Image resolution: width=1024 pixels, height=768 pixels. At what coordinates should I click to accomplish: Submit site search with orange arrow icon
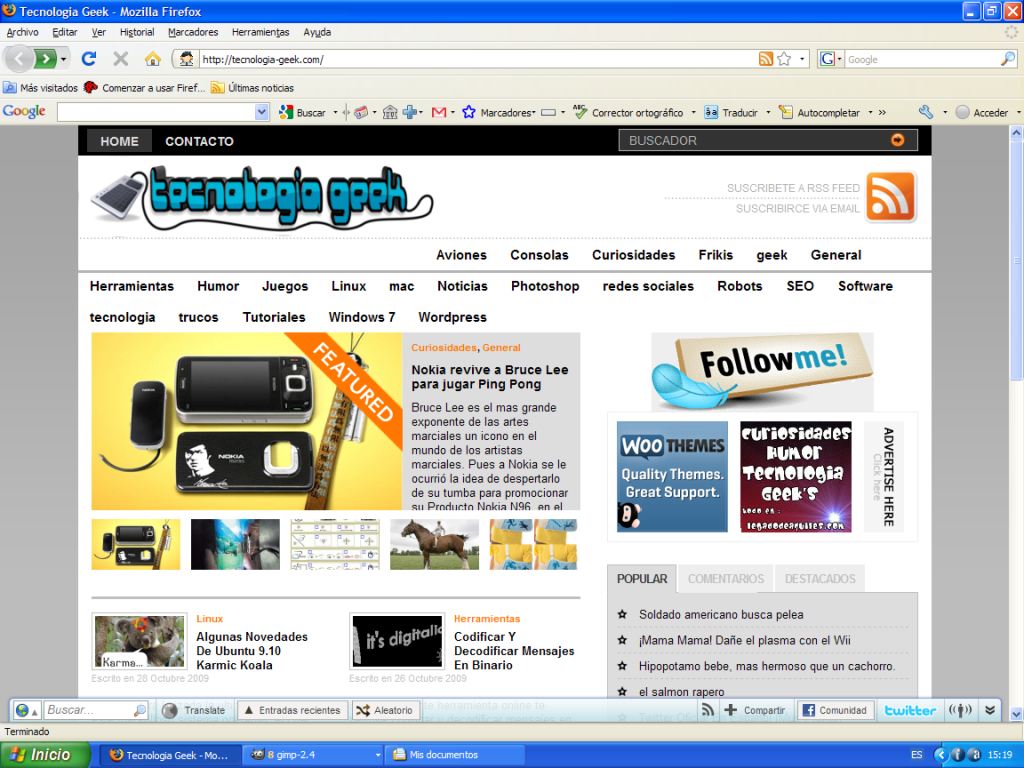898,140
